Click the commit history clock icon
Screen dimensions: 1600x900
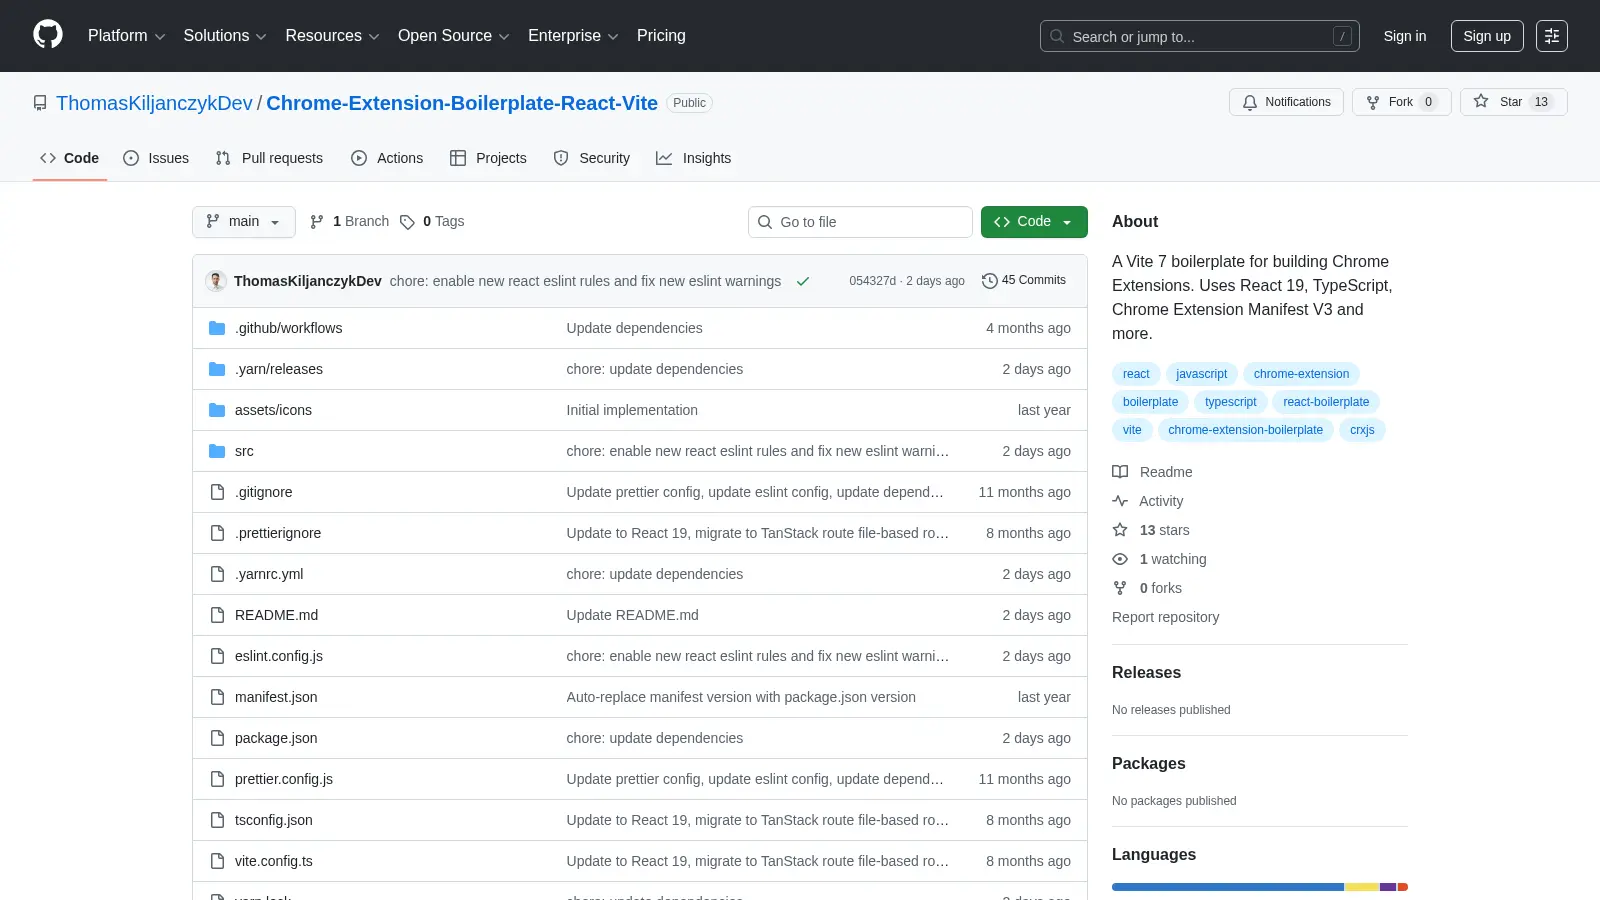coord(990,281)
